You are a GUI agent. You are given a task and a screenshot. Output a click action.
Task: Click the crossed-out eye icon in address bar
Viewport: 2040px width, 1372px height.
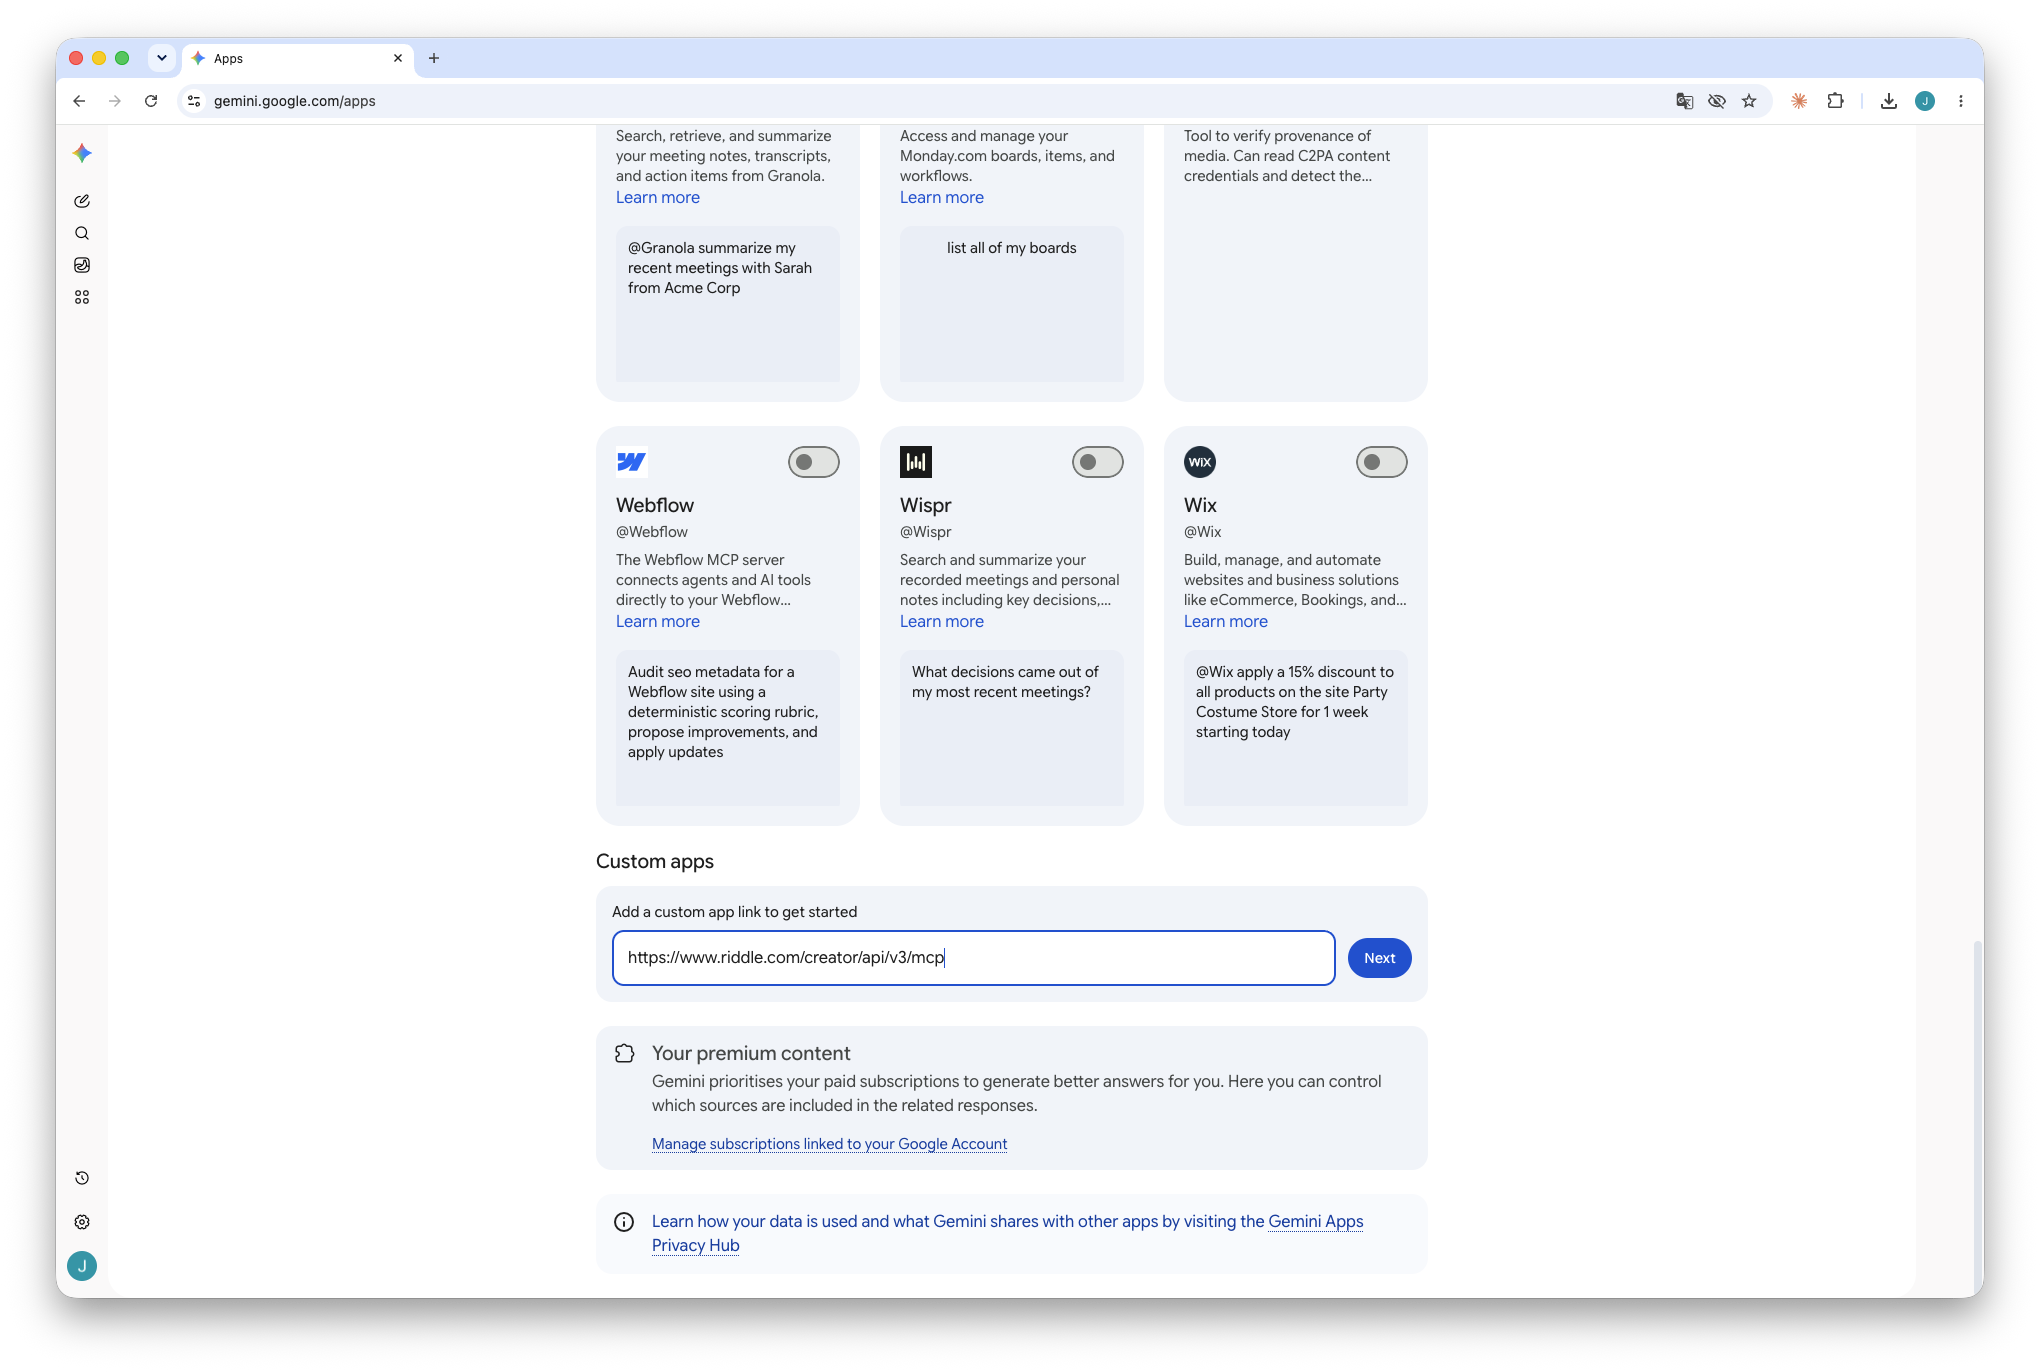coord(1717,101)
